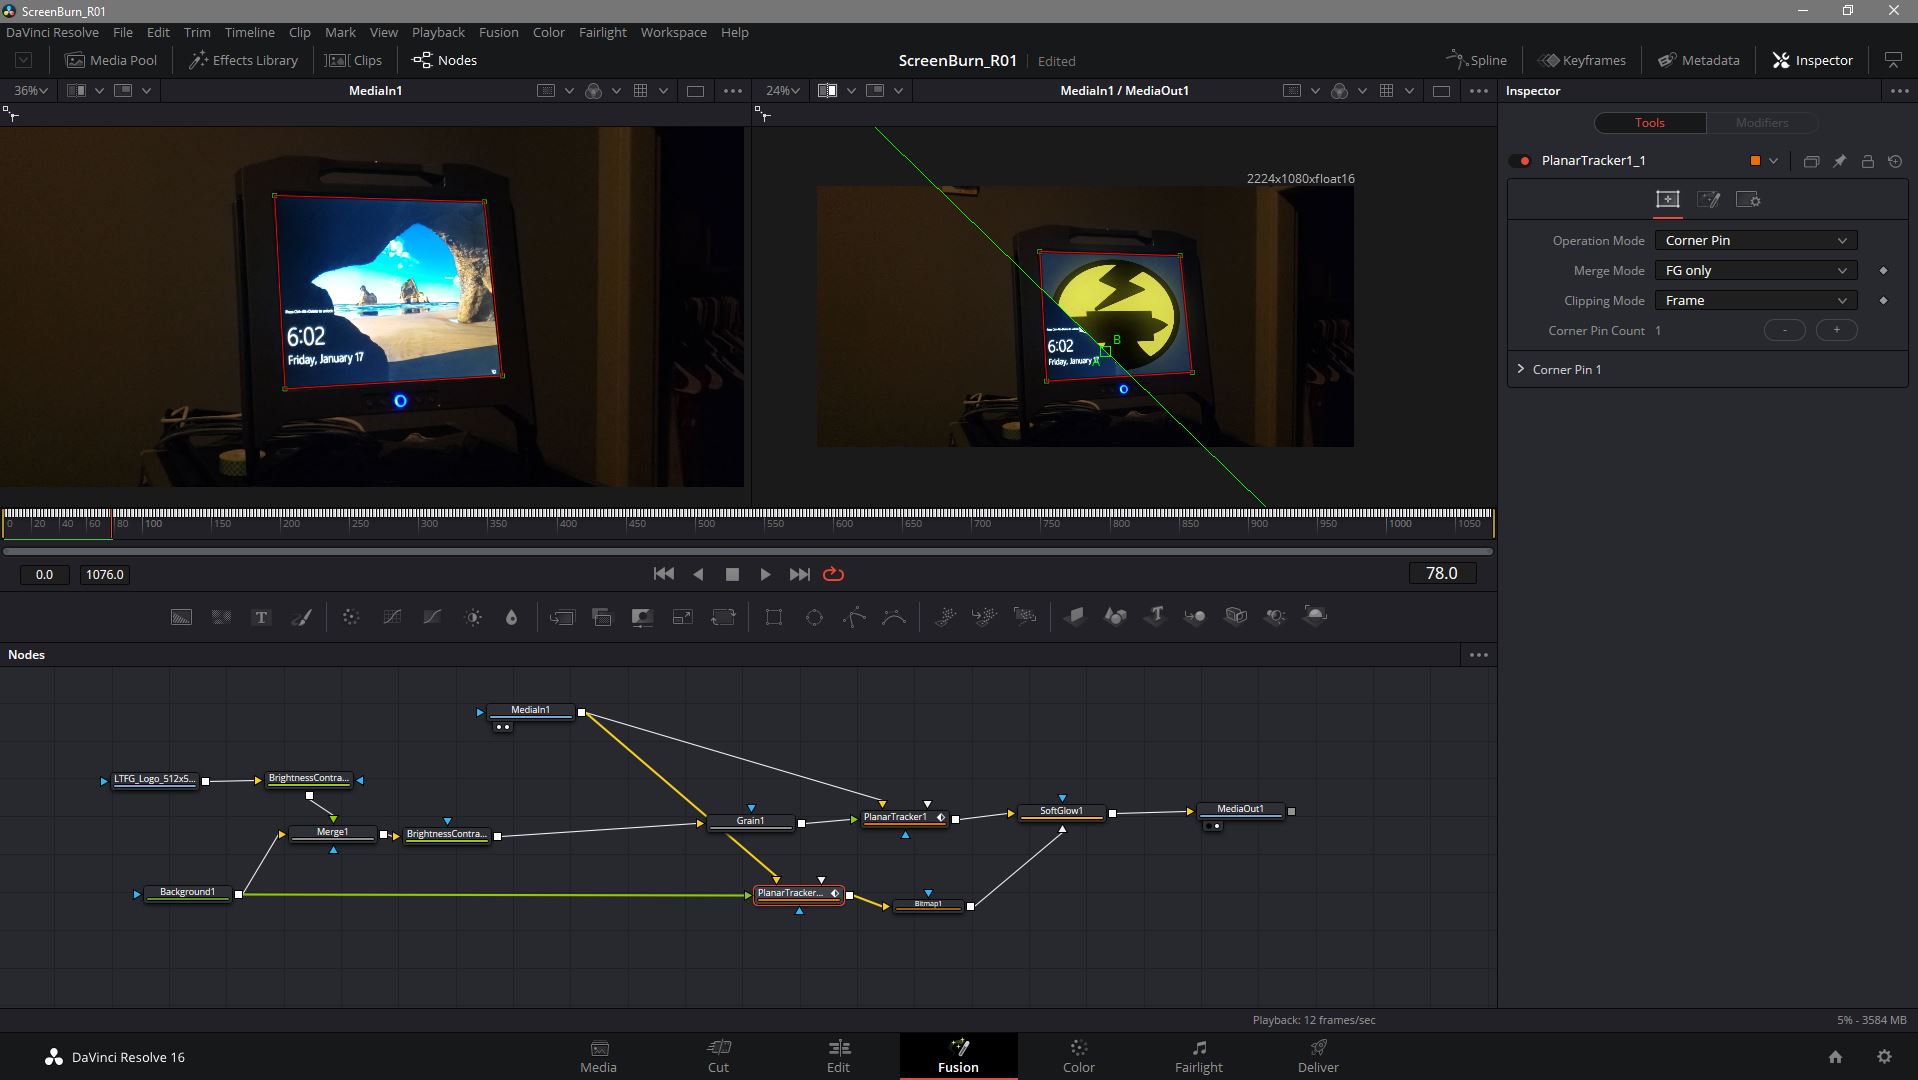Select the Ellipse mask tool
The image size is (1918, 1080).
(x=814, y=617)
